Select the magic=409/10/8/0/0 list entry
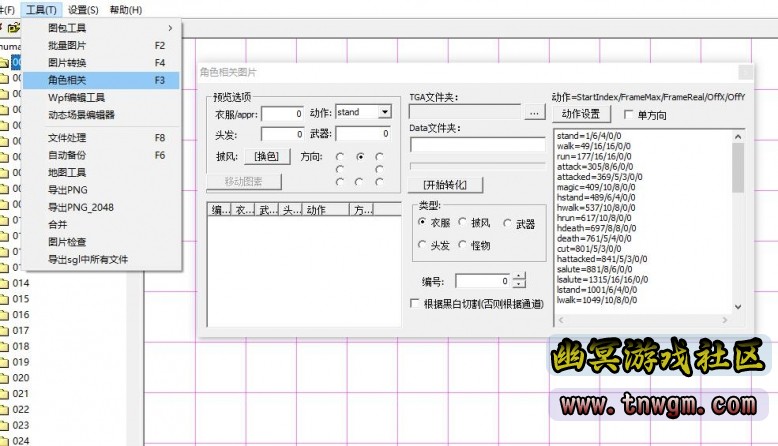The width and height of the screenshot is (778, 446). point(596,187)
